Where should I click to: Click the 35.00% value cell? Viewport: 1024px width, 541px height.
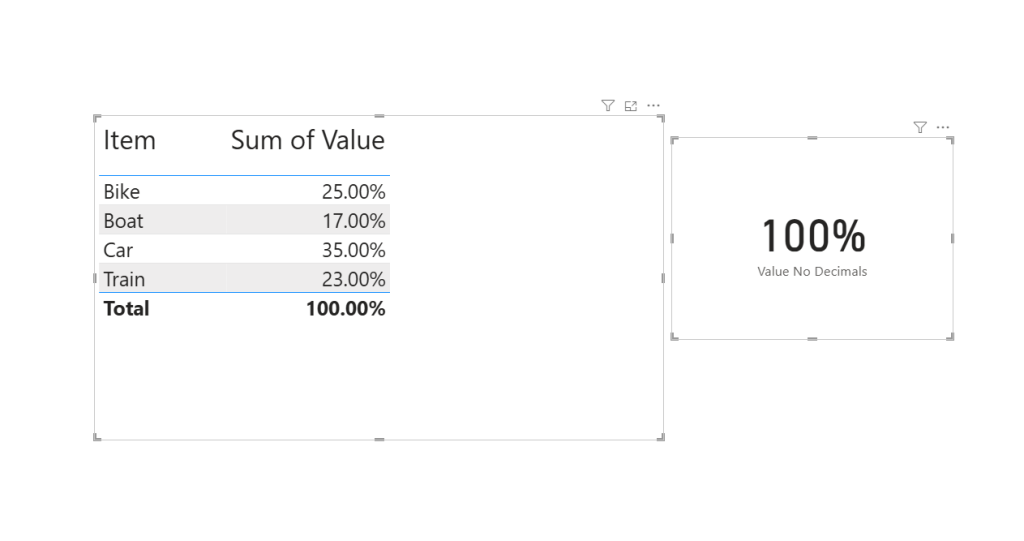point(353,249)
